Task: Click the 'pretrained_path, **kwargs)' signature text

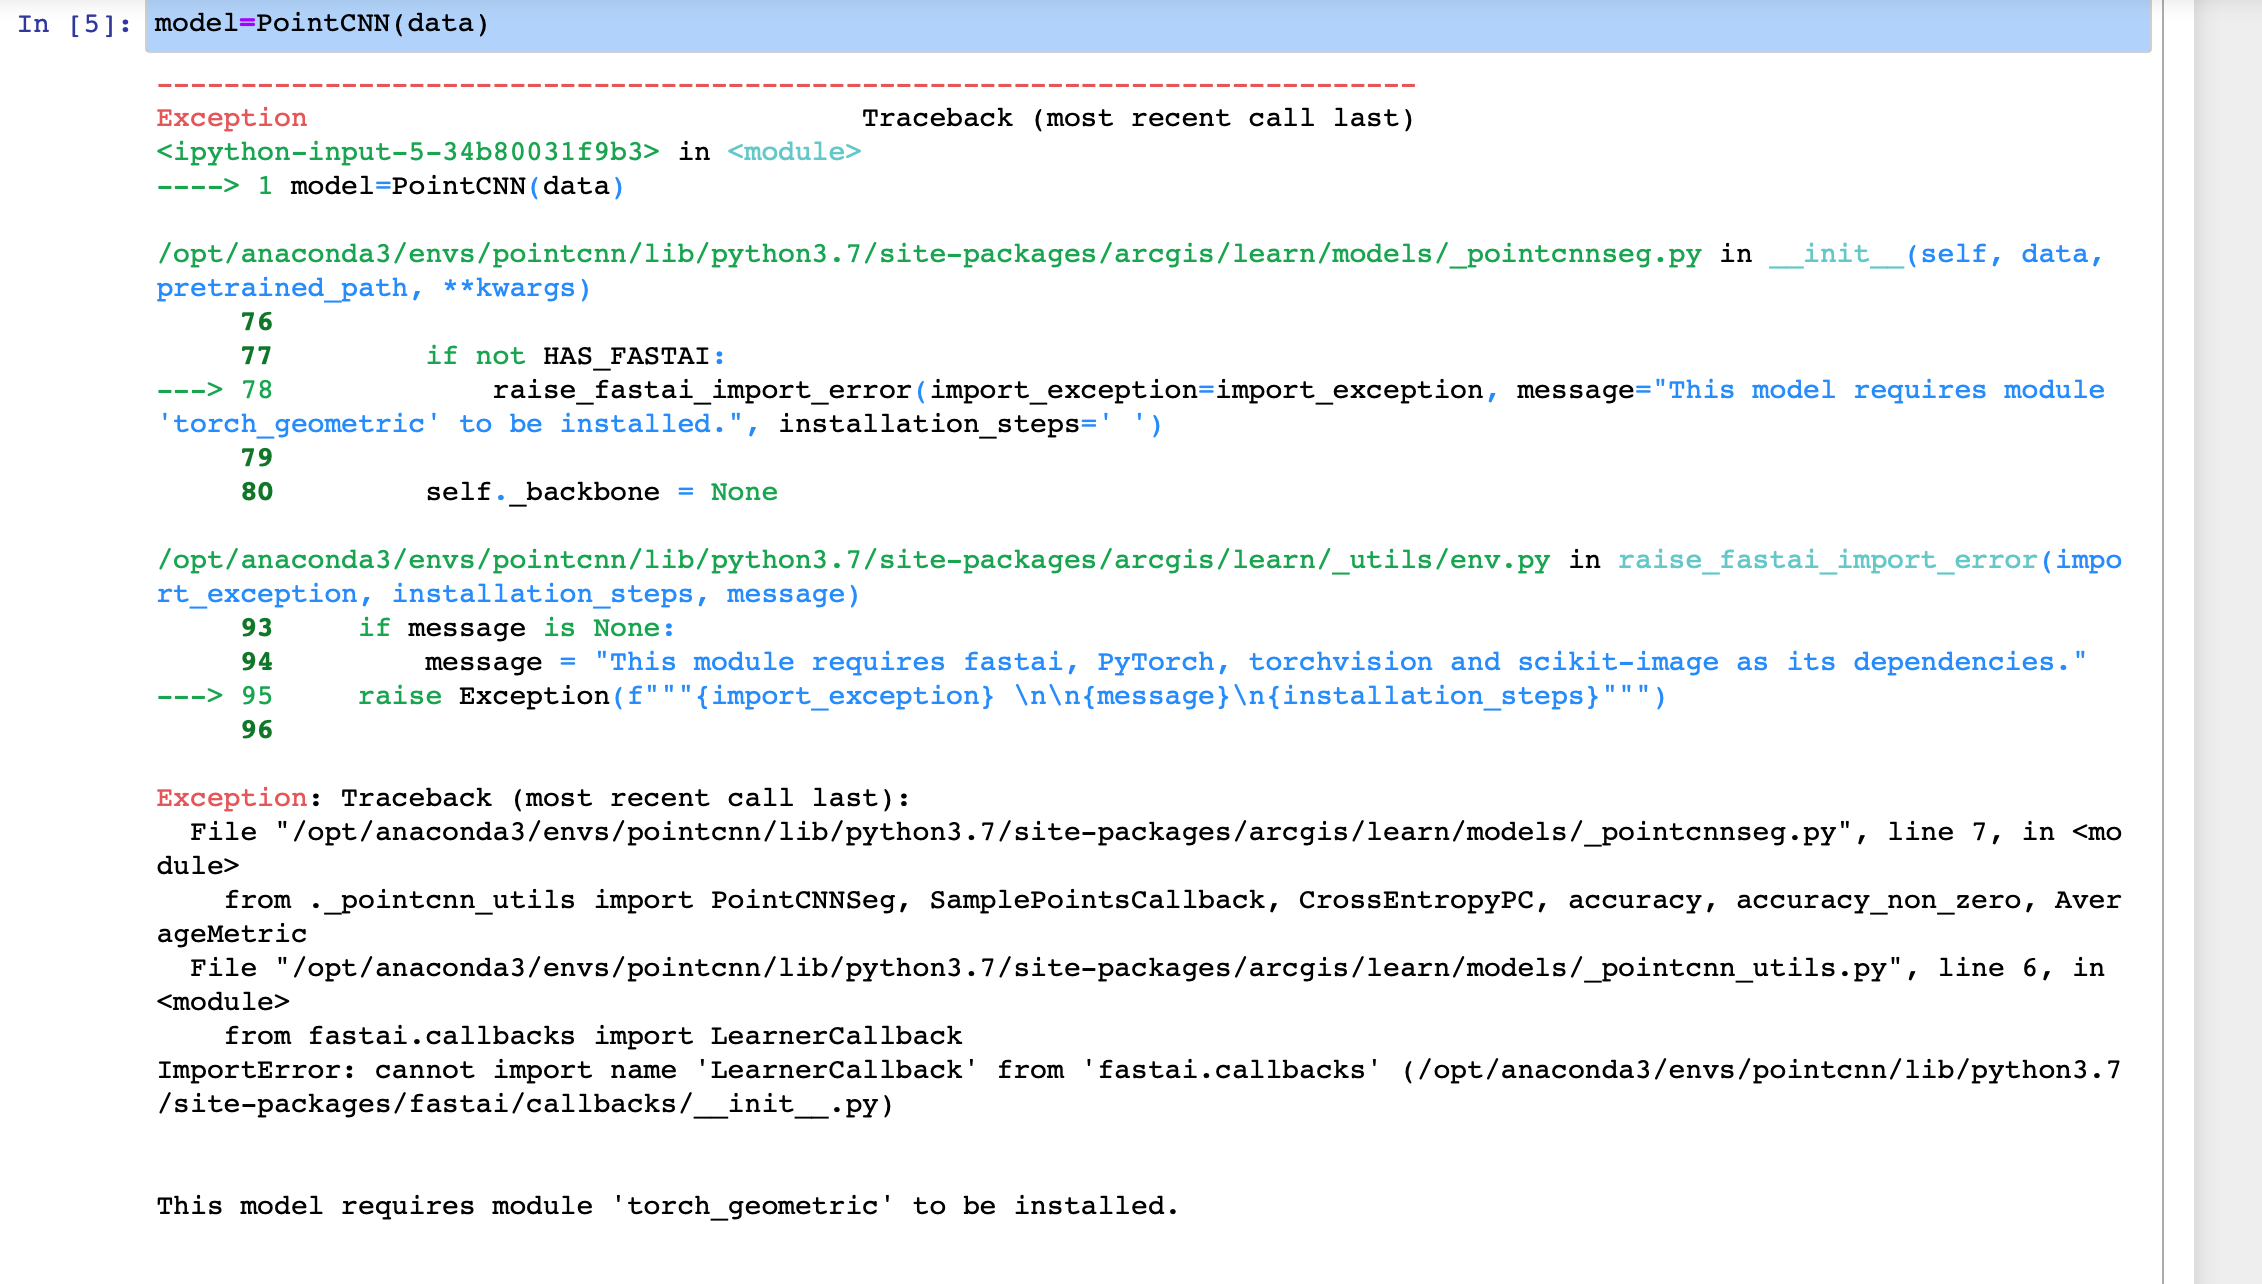Action: tap(374, 288)
